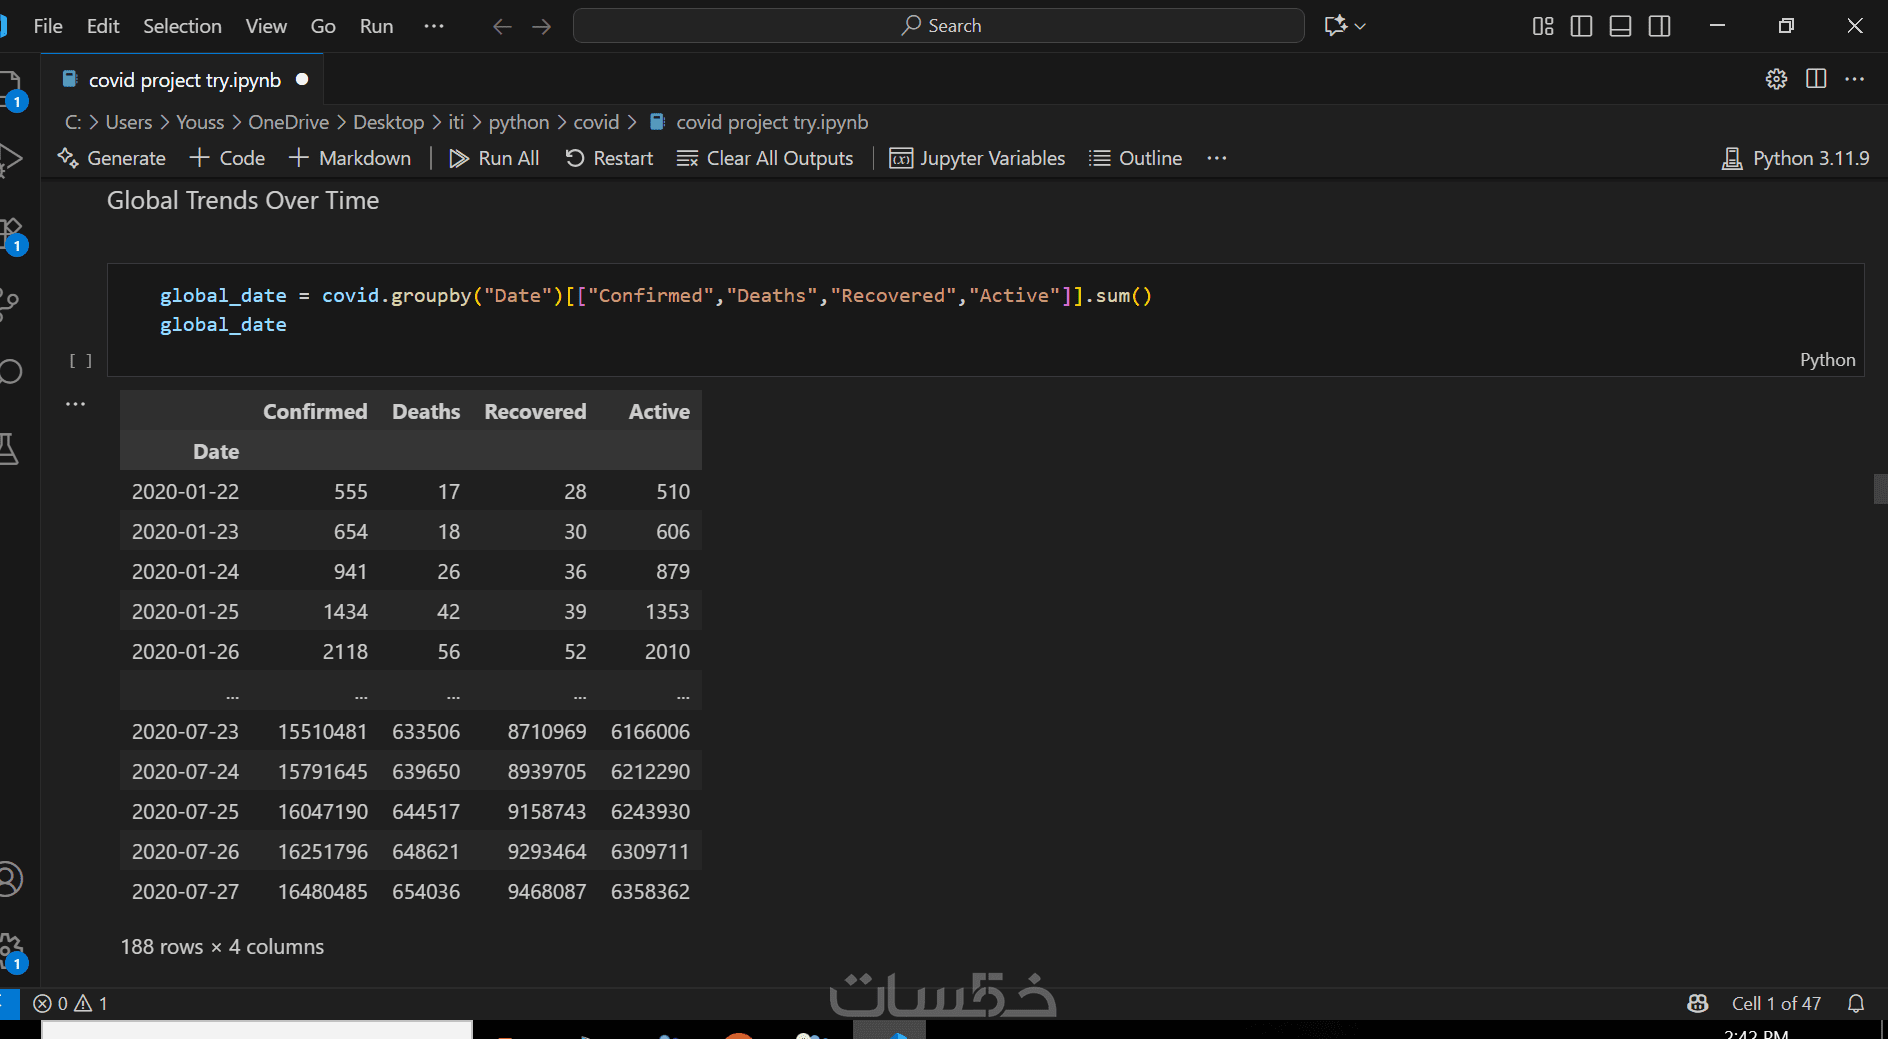Select the 2020-07-27 date row label
1888x1039 pixels.
tap(185, 891)
